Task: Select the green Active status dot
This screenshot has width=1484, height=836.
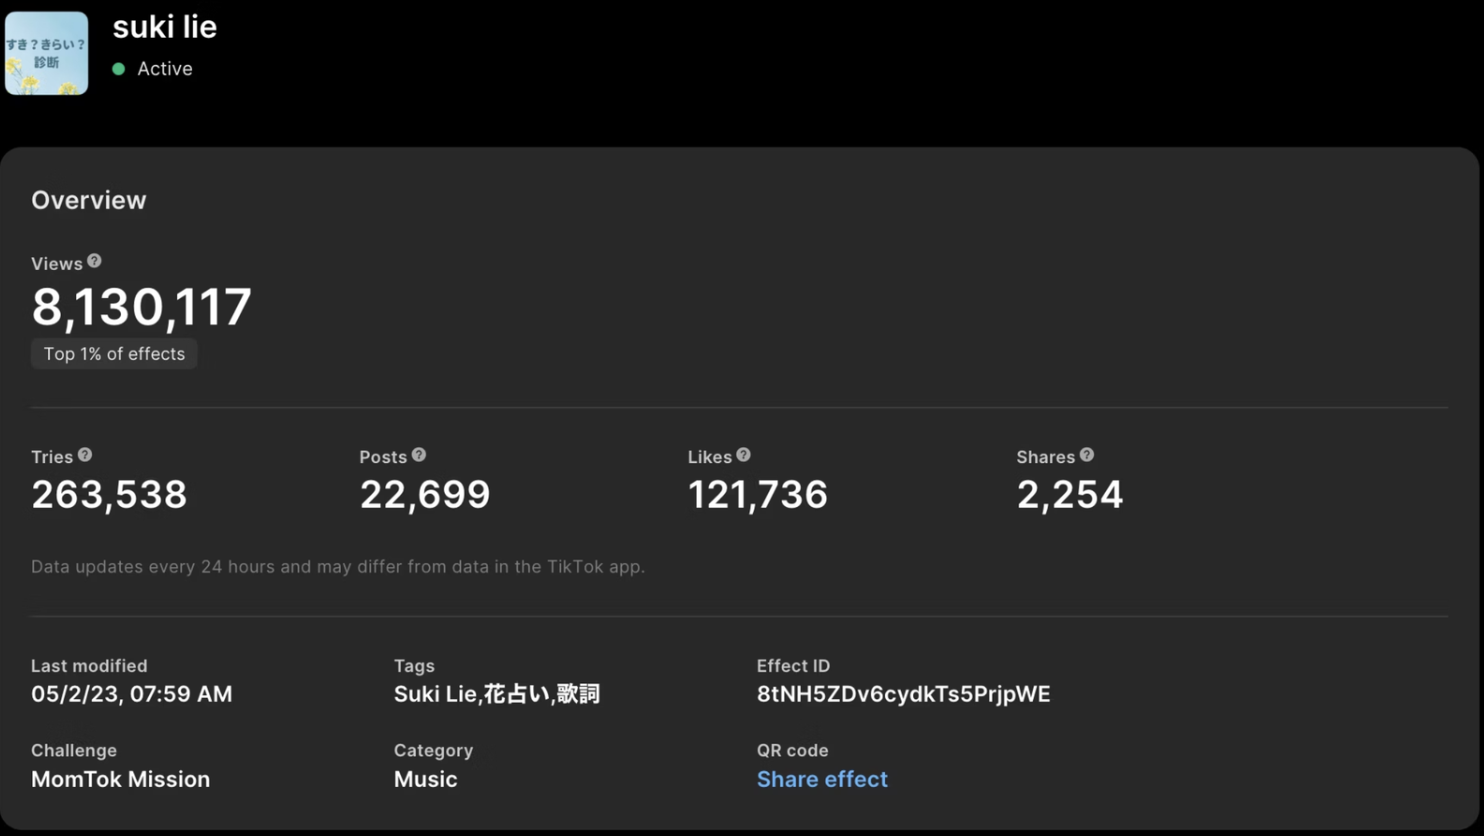Action: click(x=119, y=69)
